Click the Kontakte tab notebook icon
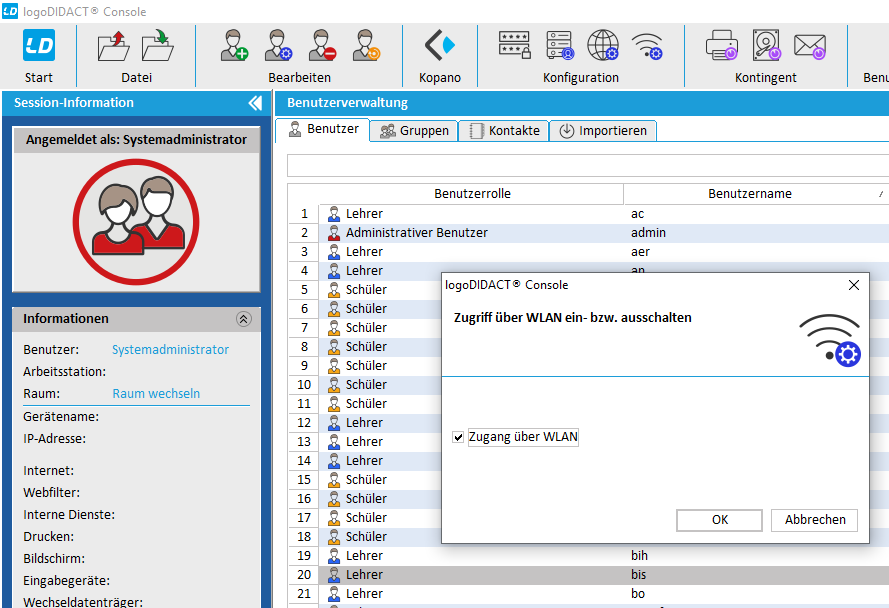 (477, 131)
